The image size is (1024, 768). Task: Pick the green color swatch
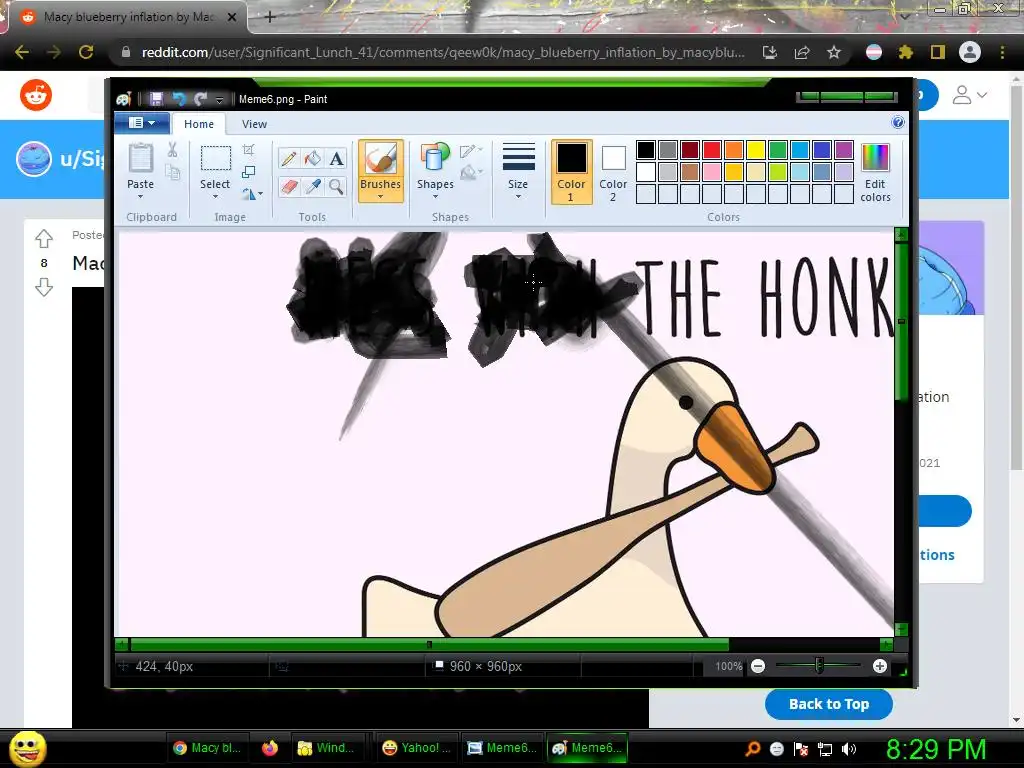(x=778, y=150)
